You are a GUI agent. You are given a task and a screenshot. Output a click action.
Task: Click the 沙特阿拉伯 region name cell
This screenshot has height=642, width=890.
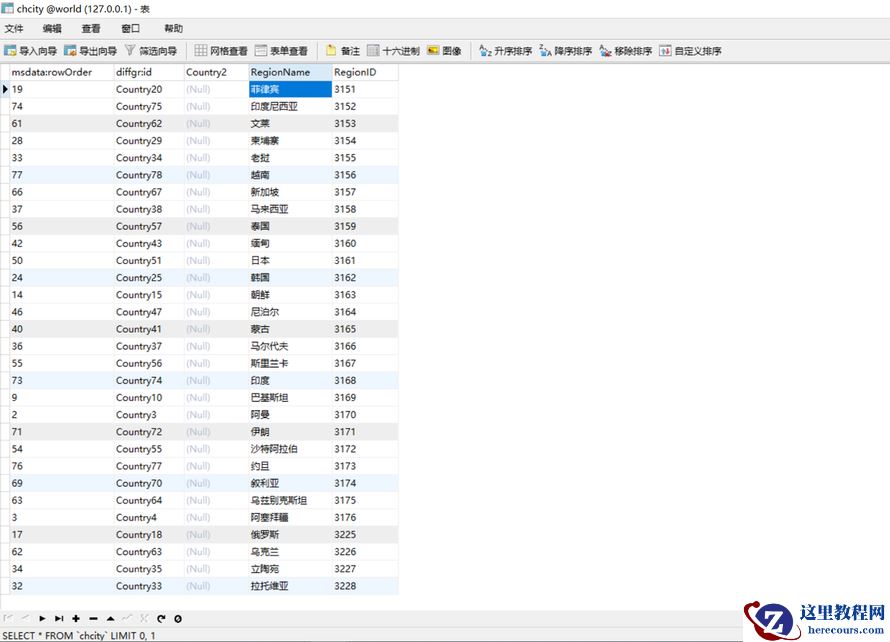[x=290, y=448]
